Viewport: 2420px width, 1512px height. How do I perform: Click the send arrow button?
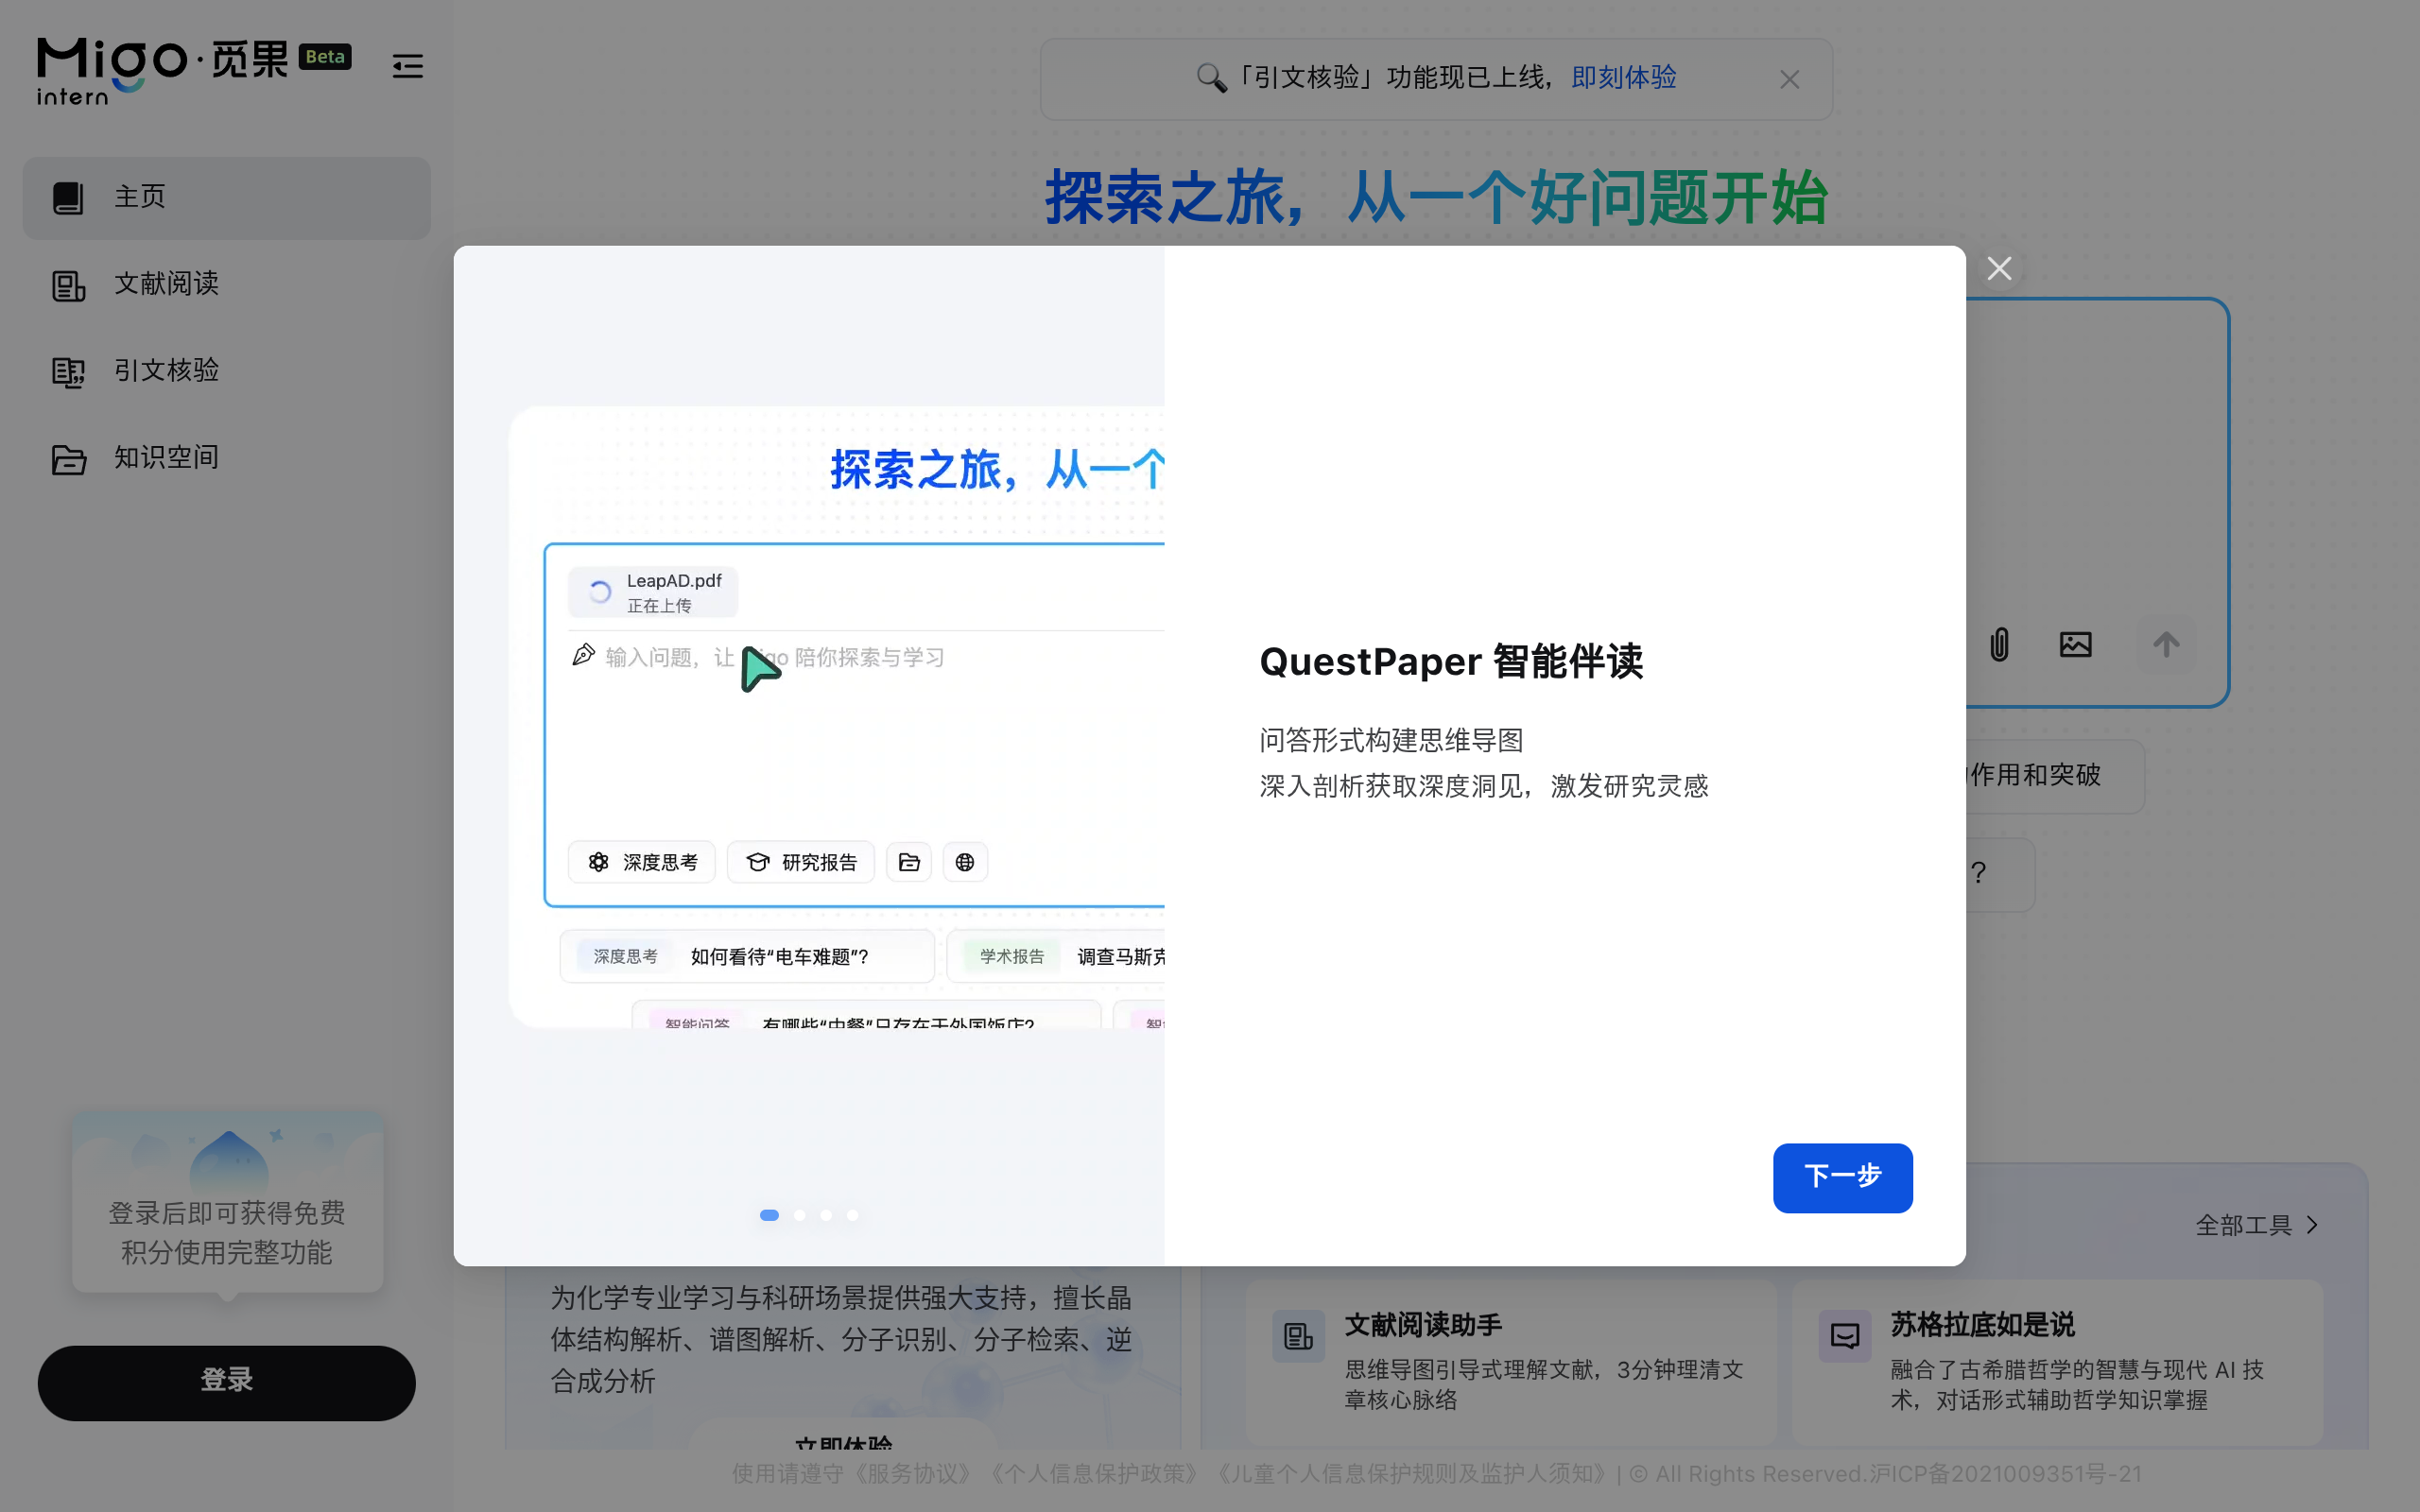[x=2166, y=644]
